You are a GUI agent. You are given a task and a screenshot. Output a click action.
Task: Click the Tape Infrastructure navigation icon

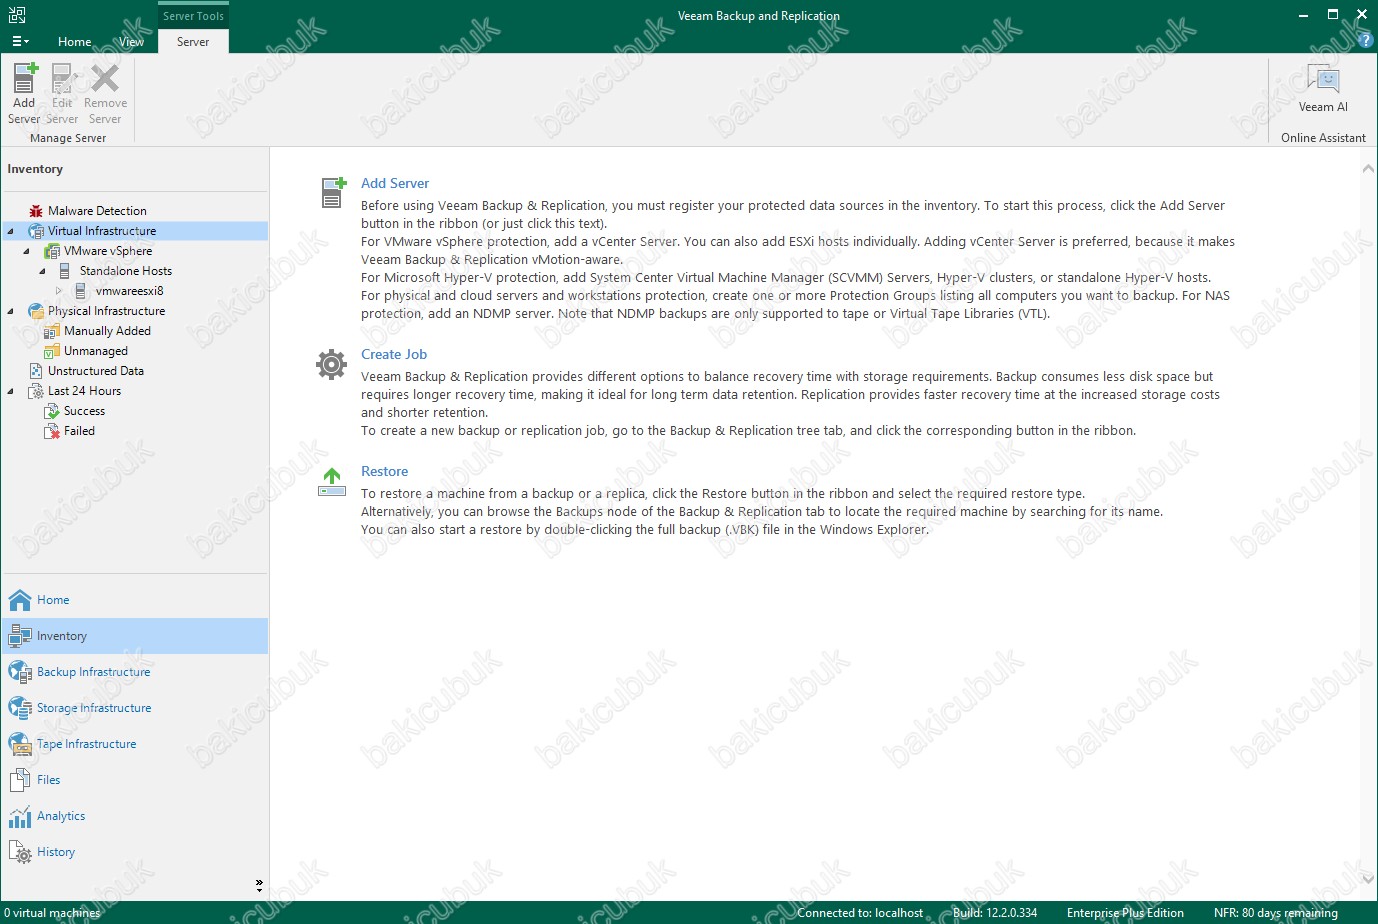20,744
